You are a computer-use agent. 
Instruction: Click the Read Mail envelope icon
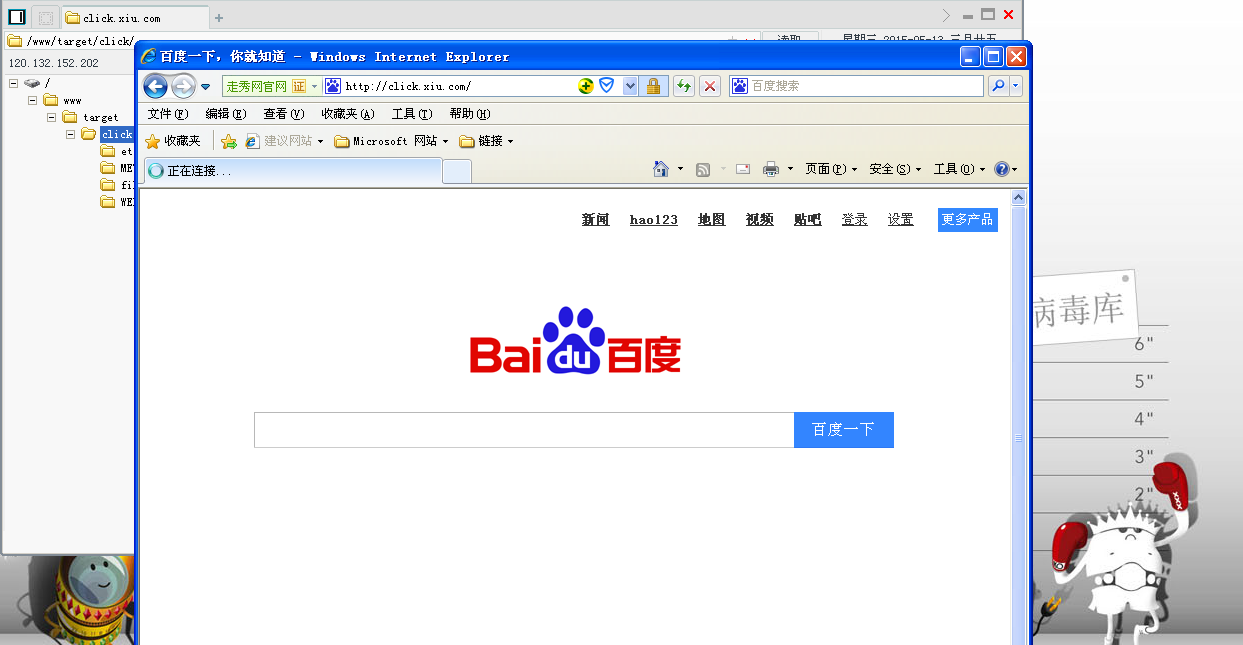(x=743, y=169)
